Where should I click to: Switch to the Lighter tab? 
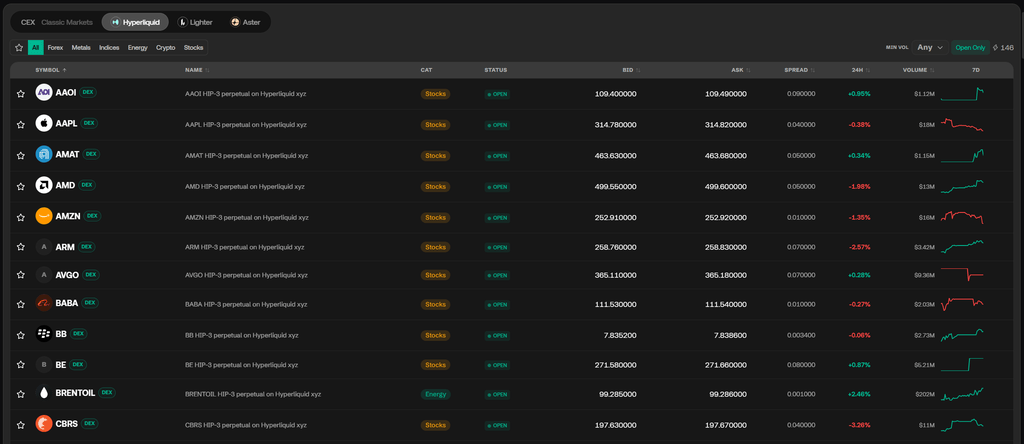coord(195,22)
